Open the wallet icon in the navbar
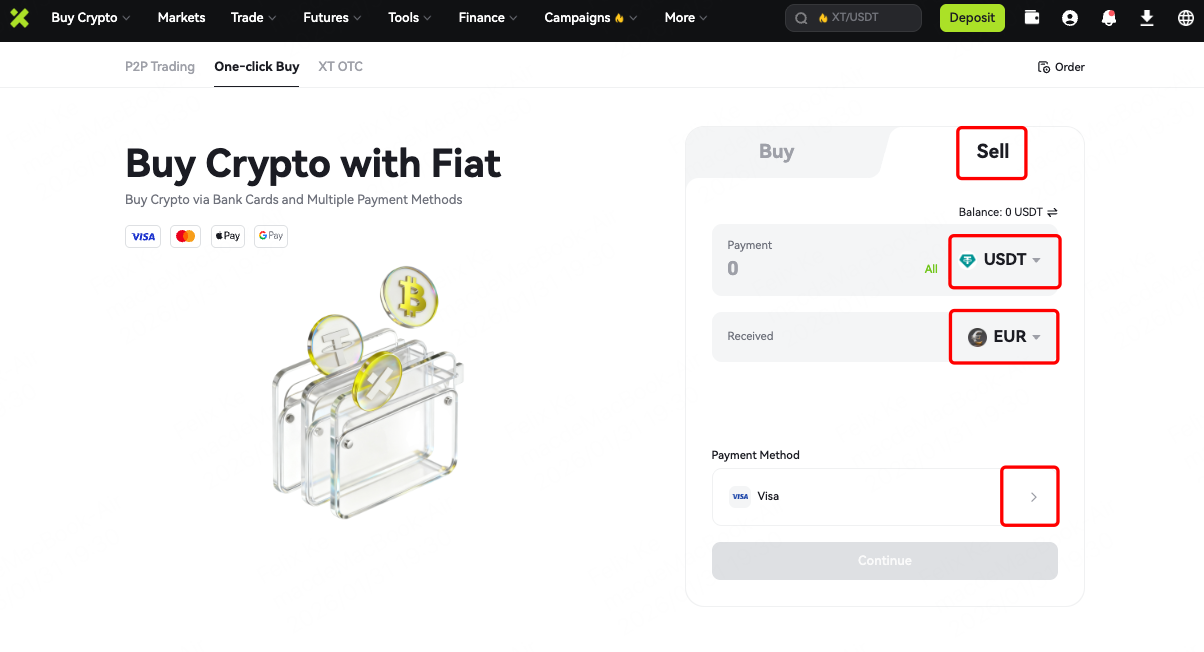The height and width of the screenshot is (652, 1204). coord(1031,17)
